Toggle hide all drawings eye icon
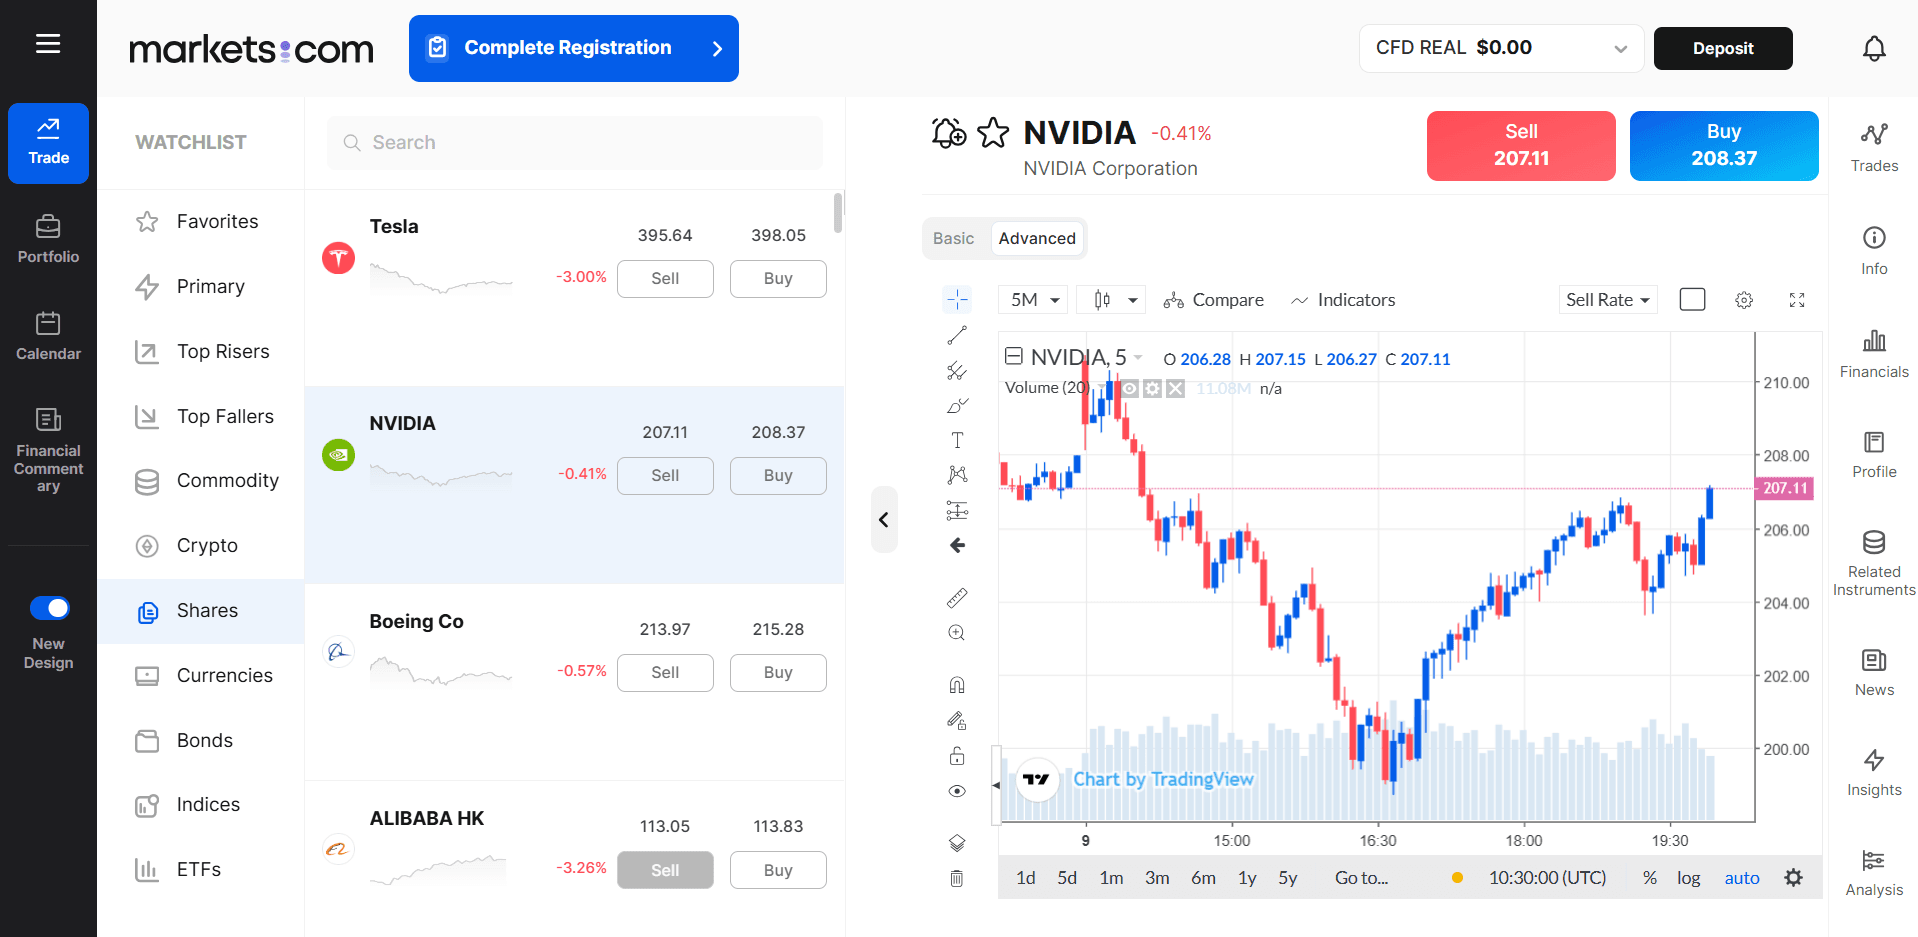The height and width of the screenshot is (937, 1918). (x=957, y=791)
